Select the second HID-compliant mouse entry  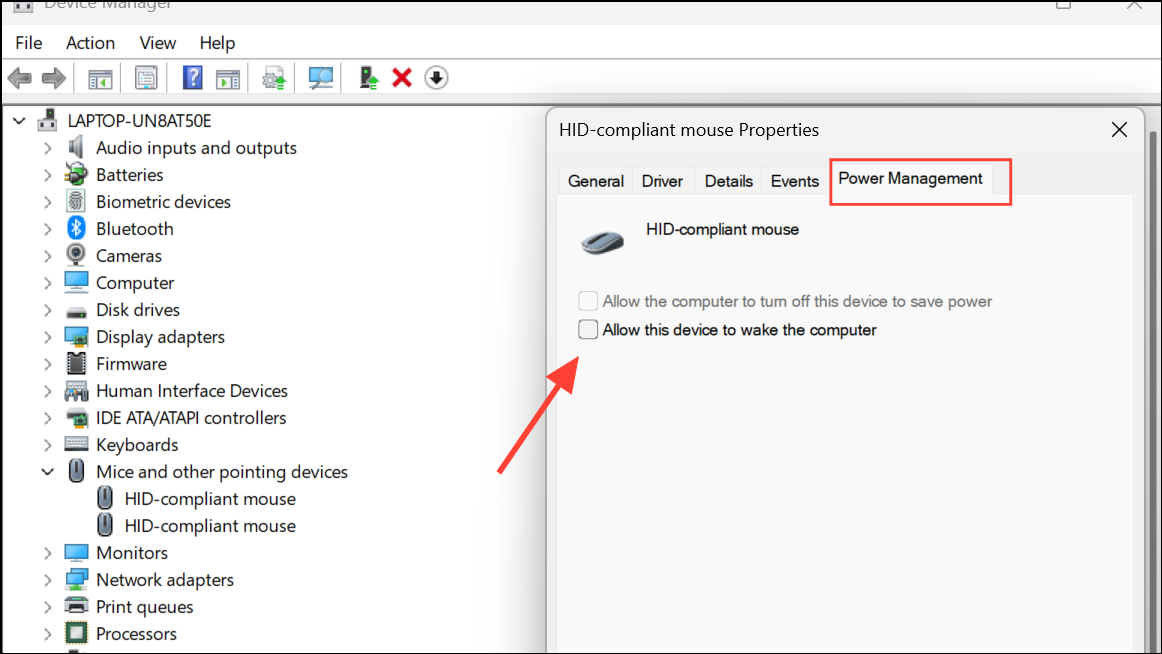tap(210, 526)
